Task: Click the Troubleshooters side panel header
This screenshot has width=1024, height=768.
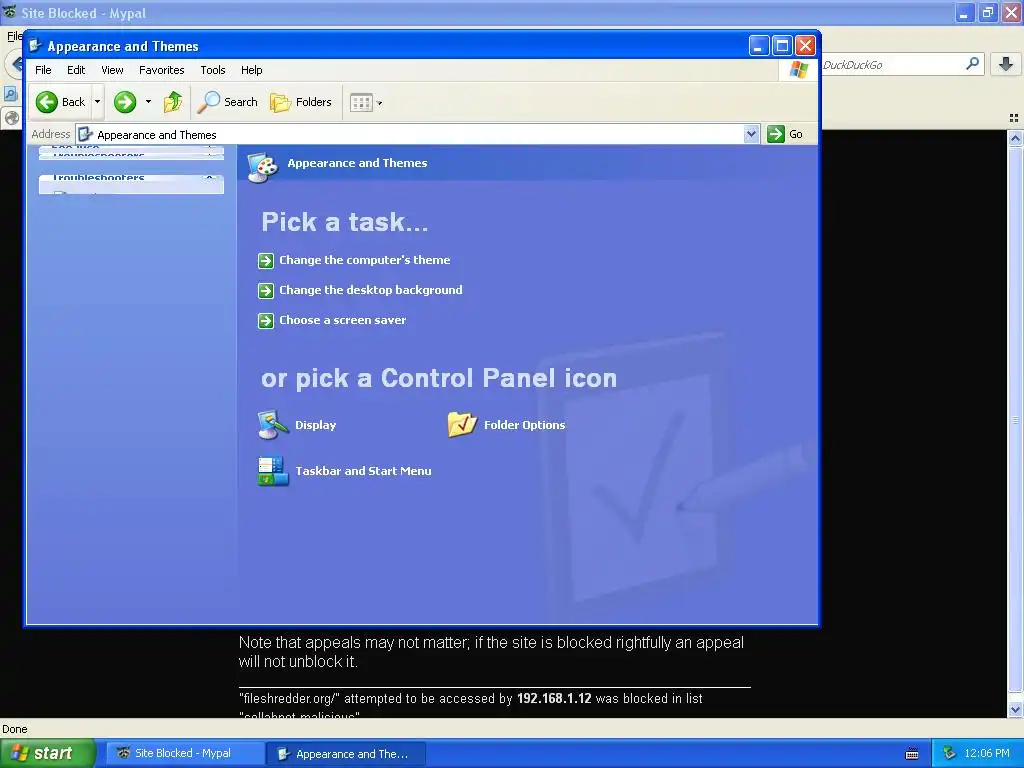Action: [x=131, y=178]
